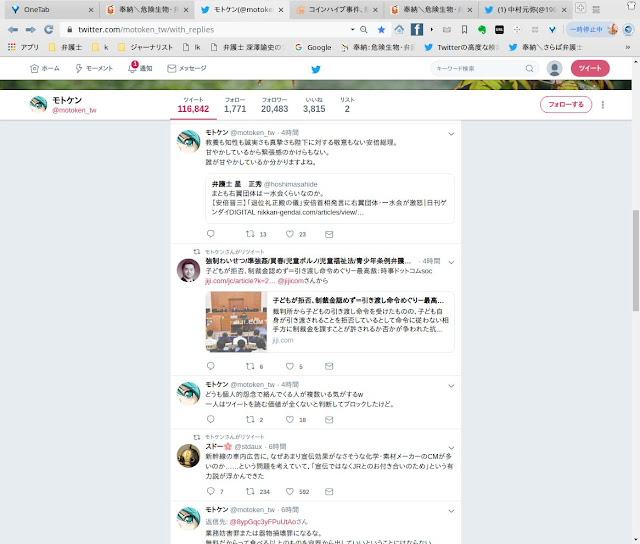
Task: Click the 一時停止中 profile chip in toolbar
Action: [x=592, y=29]
